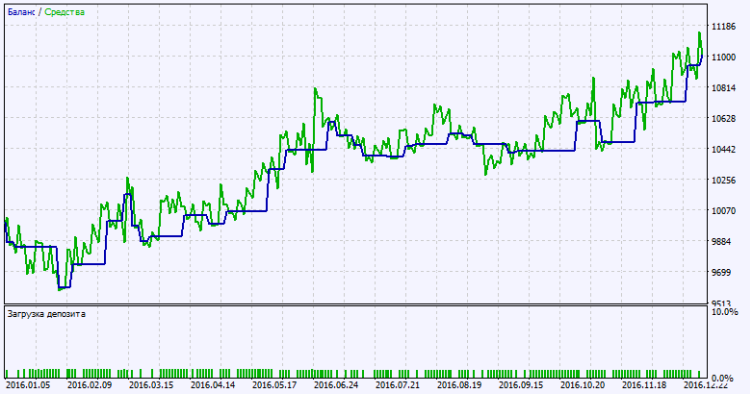750x394 pixels.
Task: Click the 2016.09.15 date label
Action: [521, 385]
